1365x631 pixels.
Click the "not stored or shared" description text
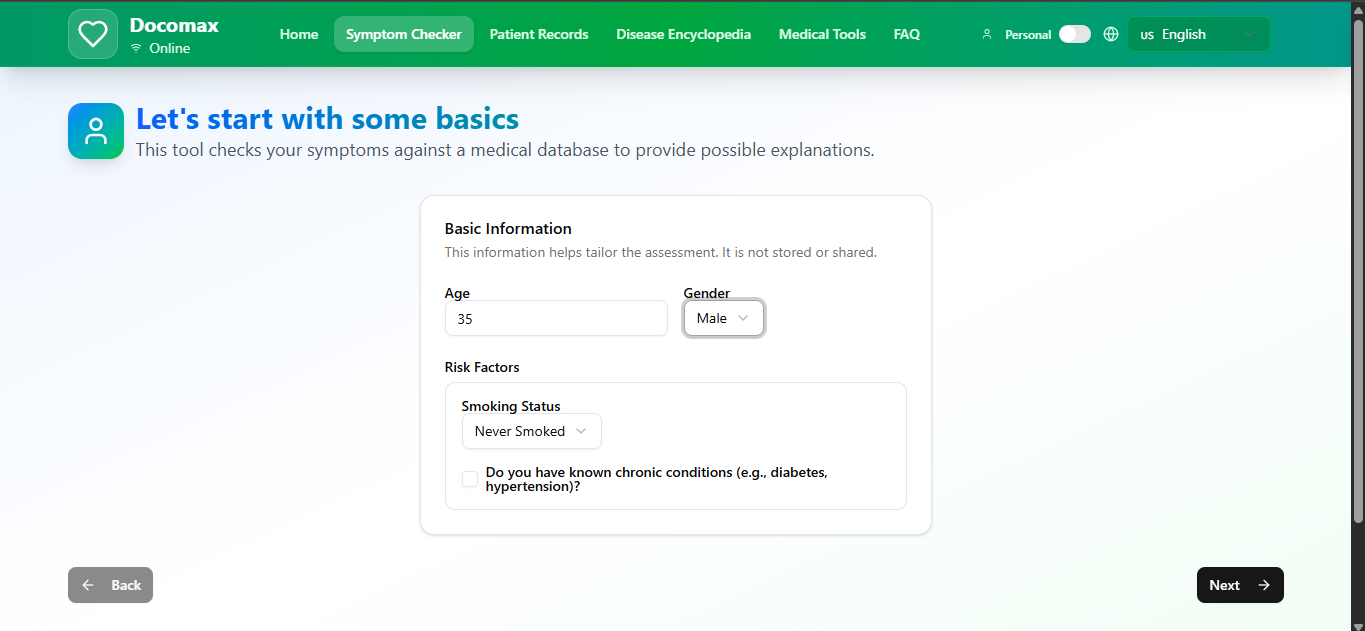click(x=661, y=252)
